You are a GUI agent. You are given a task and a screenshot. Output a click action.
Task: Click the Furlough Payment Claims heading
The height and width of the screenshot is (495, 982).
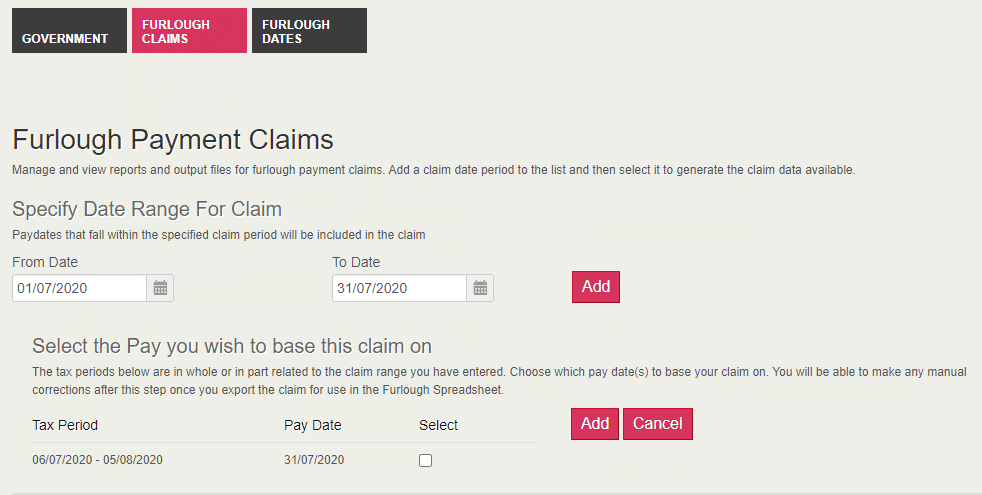(x=173, y=139)
